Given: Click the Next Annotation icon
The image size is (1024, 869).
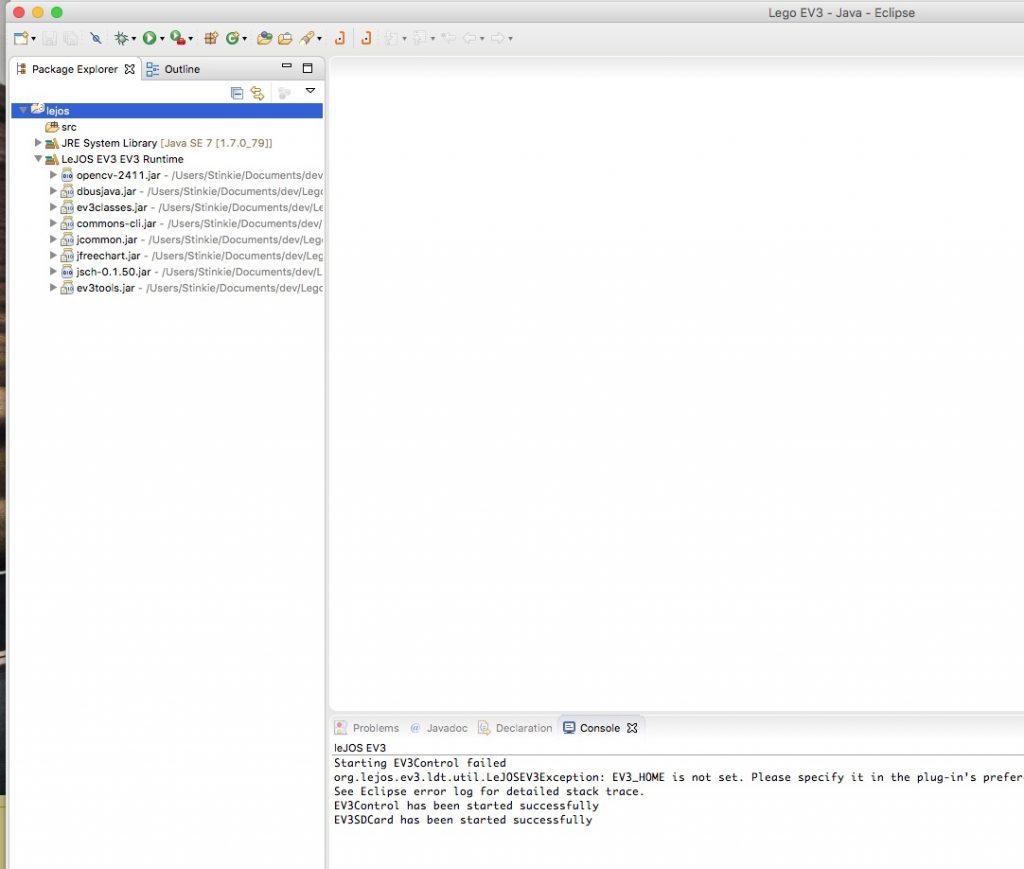Looking at the screenshot, I should (391, 39).
